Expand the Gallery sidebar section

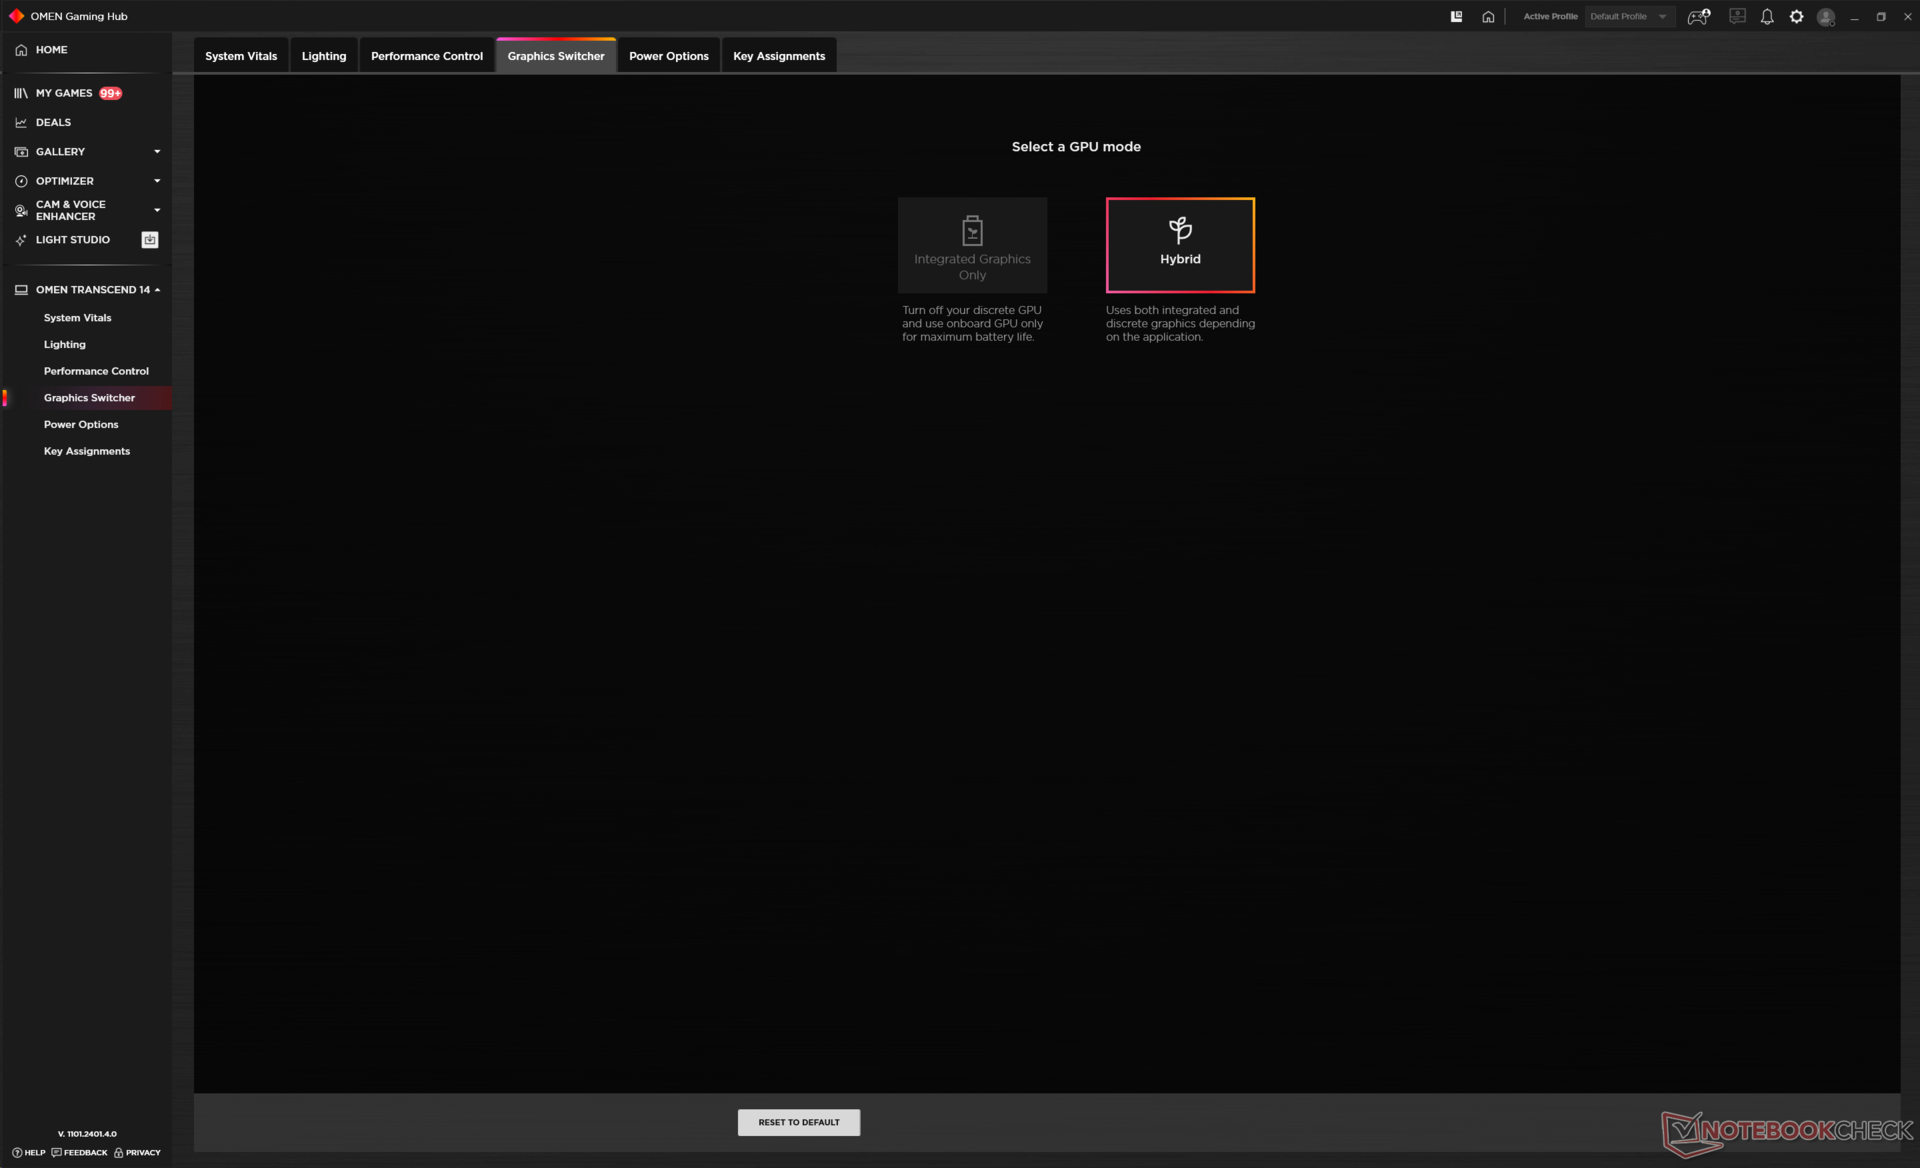coord(157,152)
